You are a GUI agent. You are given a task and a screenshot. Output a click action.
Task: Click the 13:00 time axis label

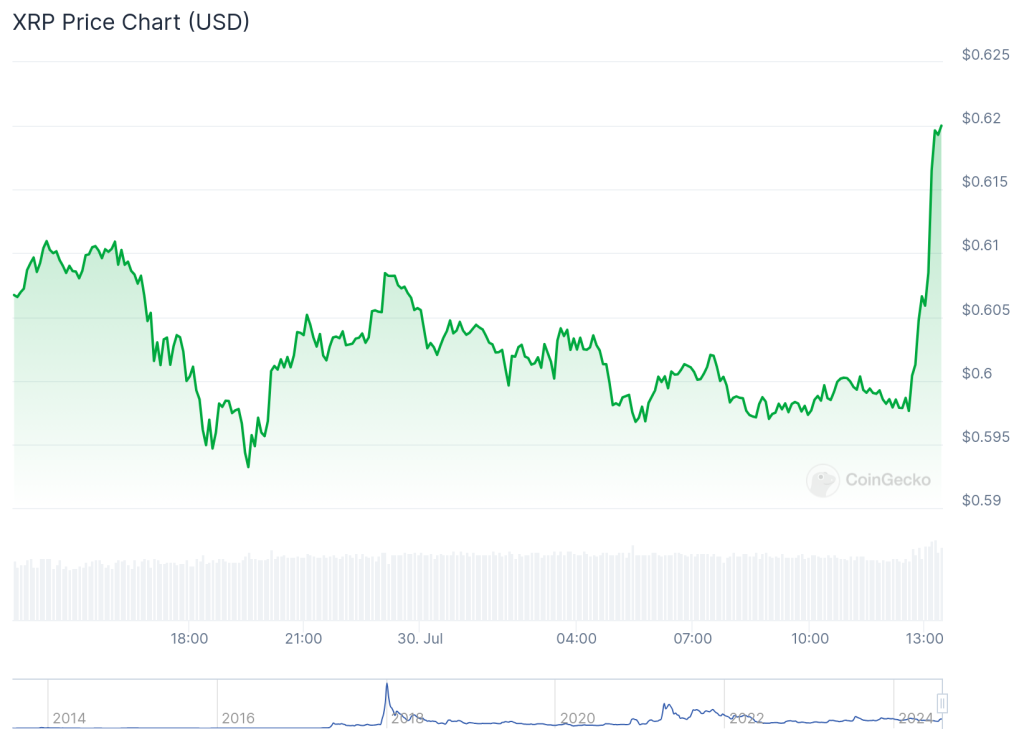click(924, 638)
